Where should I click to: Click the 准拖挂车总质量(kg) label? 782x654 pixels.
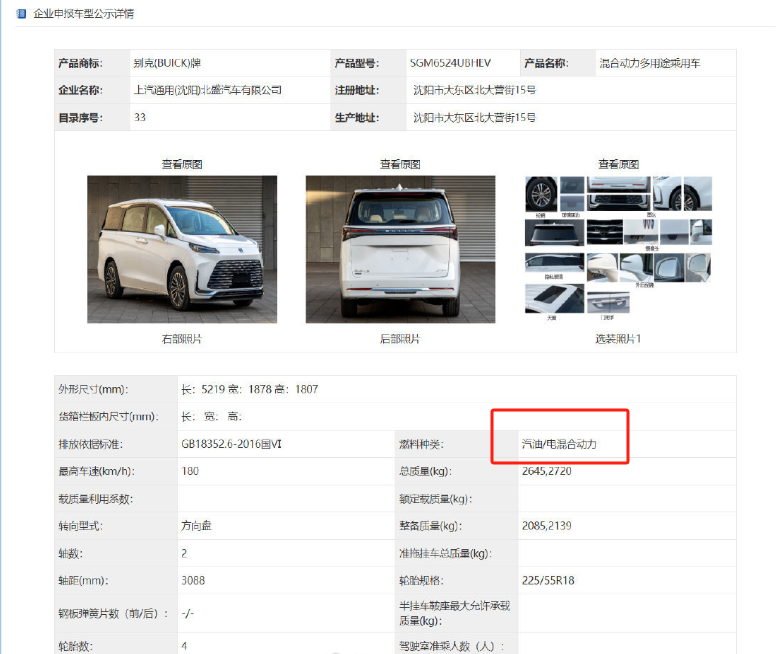coord(445,553)
